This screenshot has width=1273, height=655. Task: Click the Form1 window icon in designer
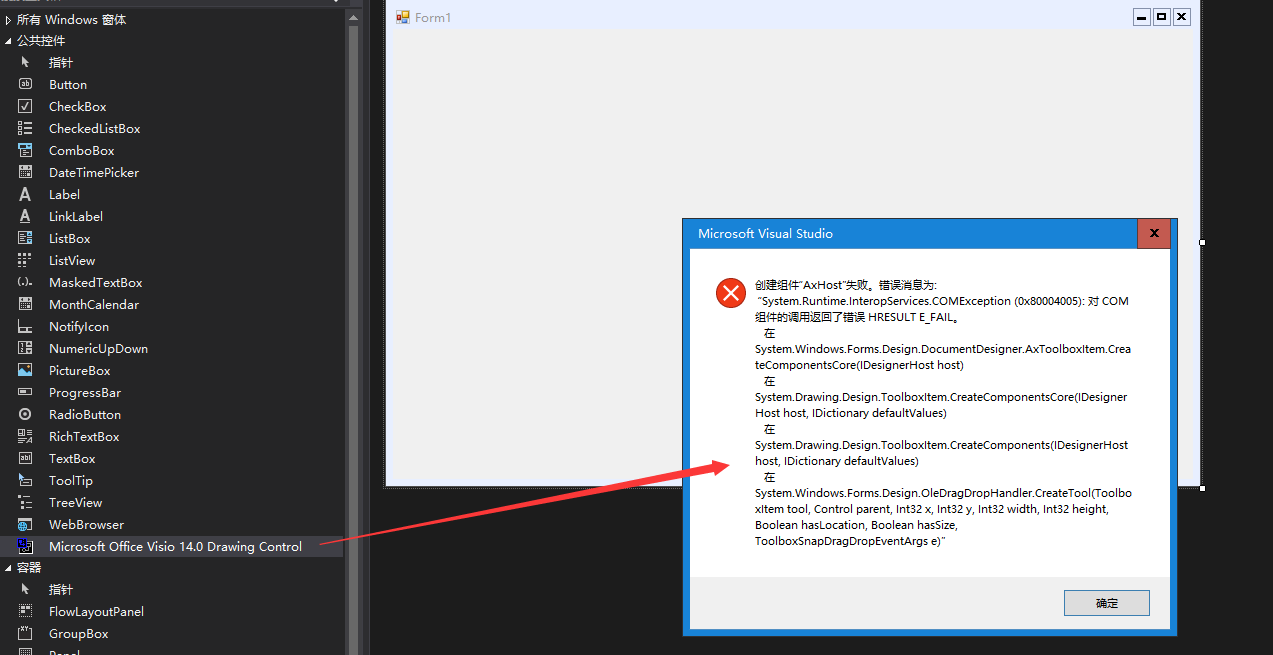coord(403,17)
